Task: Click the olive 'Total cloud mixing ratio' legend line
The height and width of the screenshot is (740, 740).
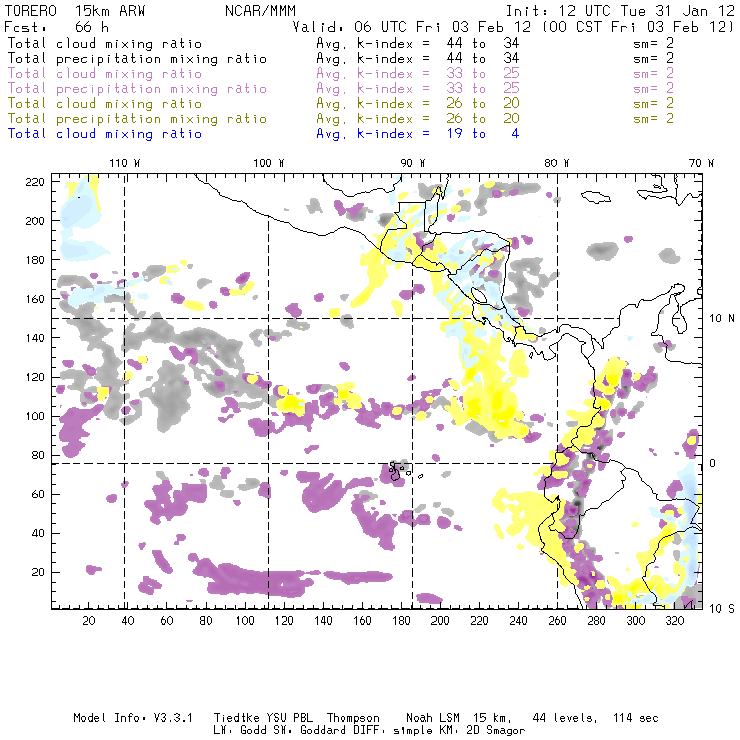Action: [x=105, y=103]
